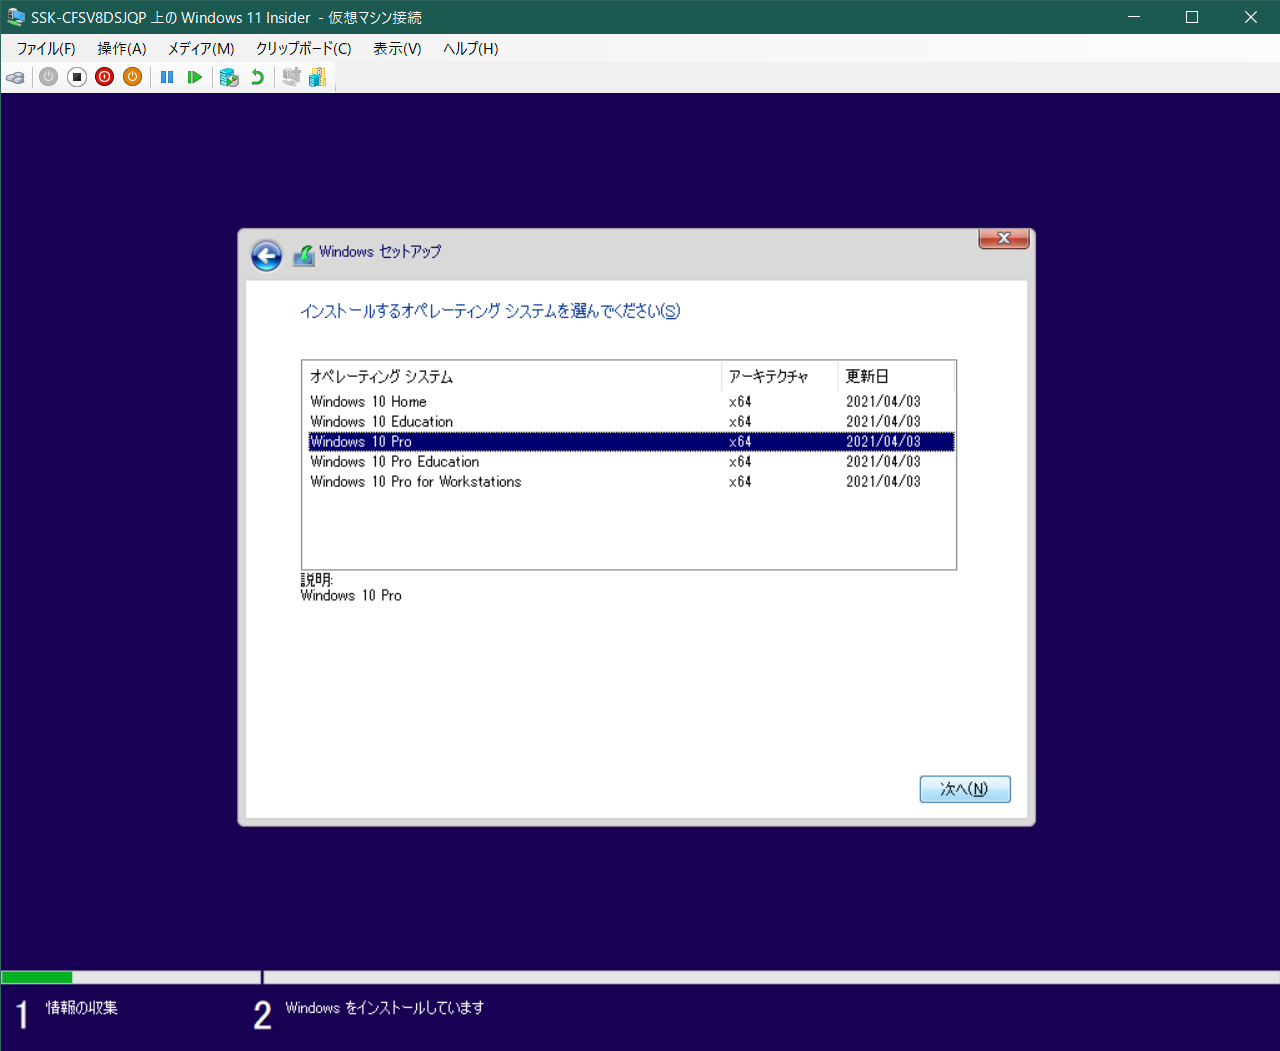1280x1051 pixels.
Task: Click the Windows Setup icon in the dialog title
Action: [303, 256]
